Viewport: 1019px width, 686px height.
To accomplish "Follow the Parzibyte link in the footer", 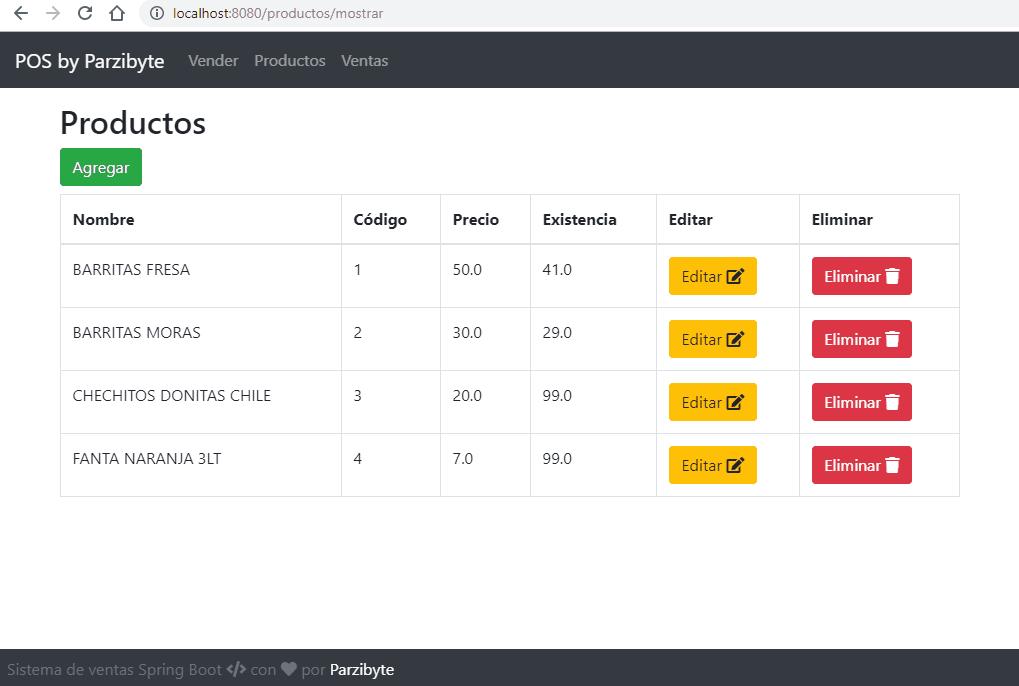I will (362, 669).
